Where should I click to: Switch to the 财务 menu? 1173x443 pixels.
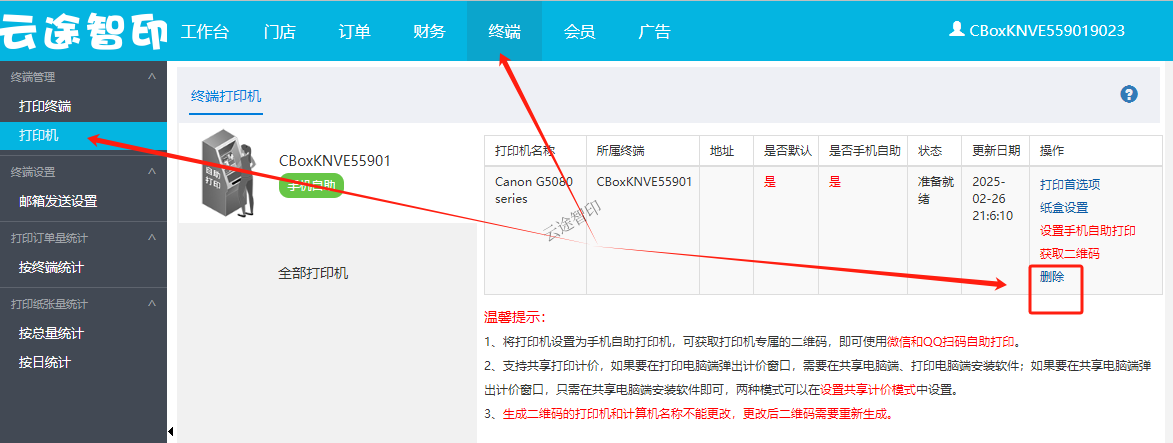coord(429,32)
